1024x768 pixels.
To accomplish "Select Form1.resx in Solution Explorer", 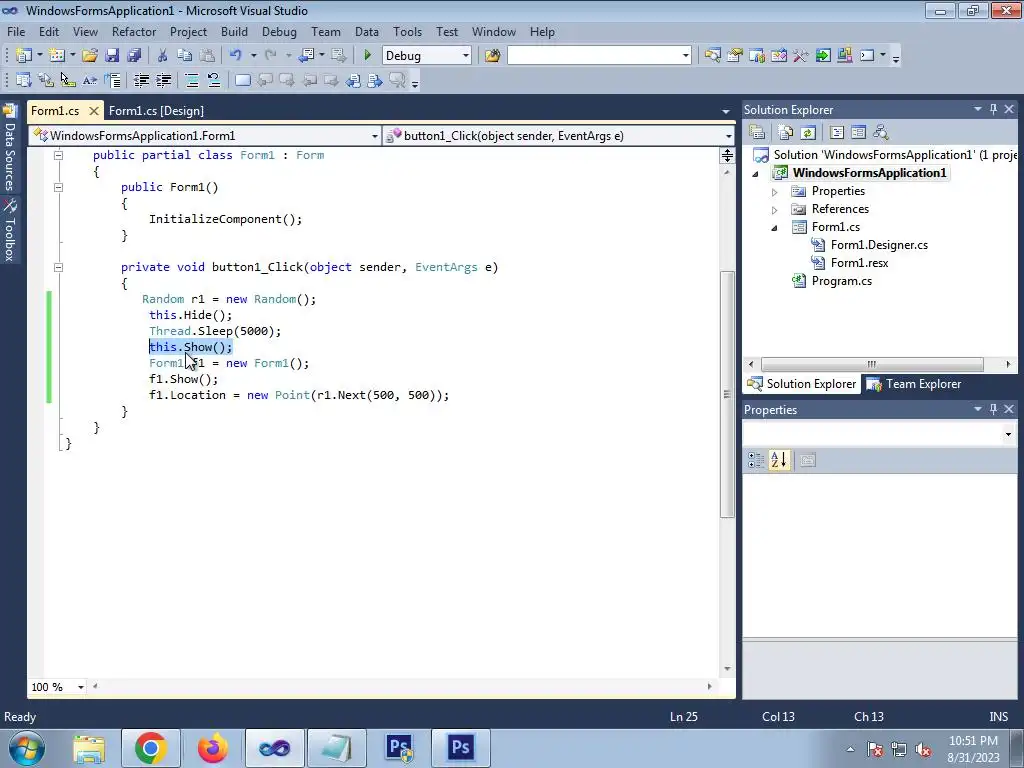I will (859, 263).
